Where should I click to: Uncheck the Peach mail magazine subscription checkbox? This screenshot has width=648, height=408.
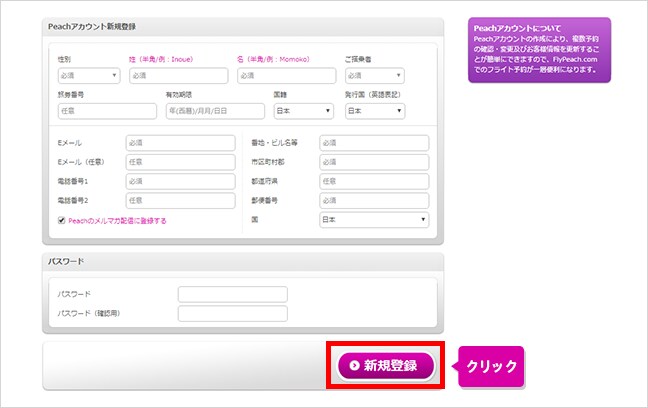62,220
